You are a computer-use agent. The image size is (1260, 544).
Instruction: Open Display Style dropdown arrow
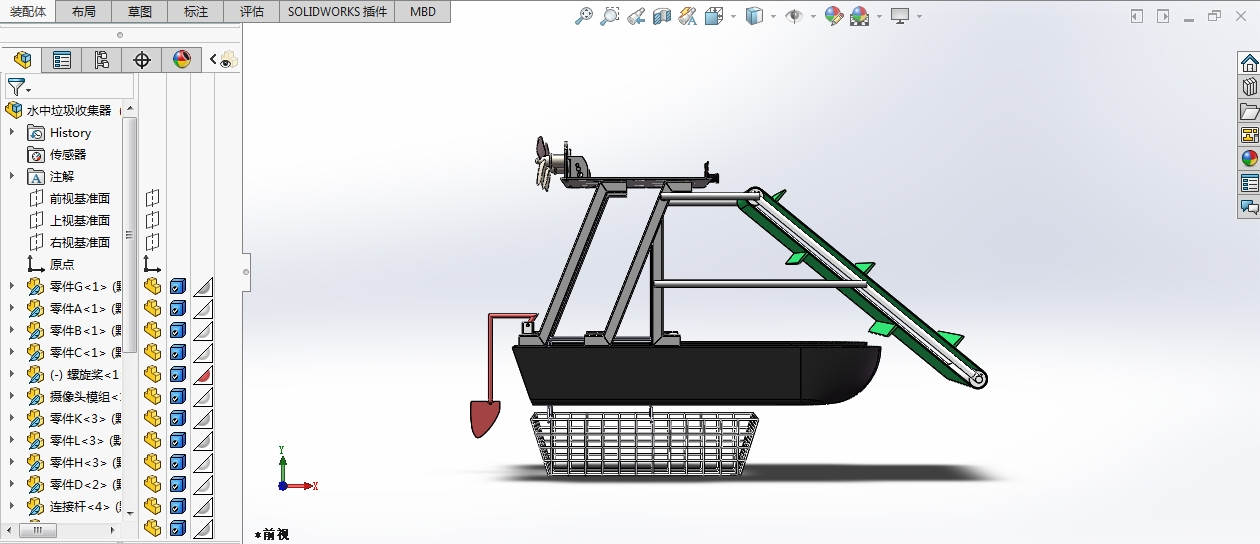(774, 16)
